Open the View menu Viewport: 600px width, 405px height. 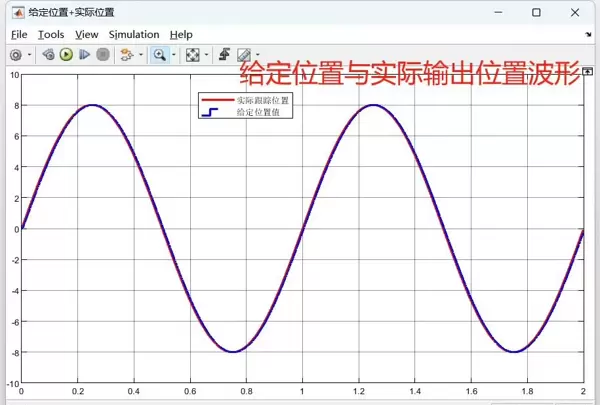click(x=86, y=34)
